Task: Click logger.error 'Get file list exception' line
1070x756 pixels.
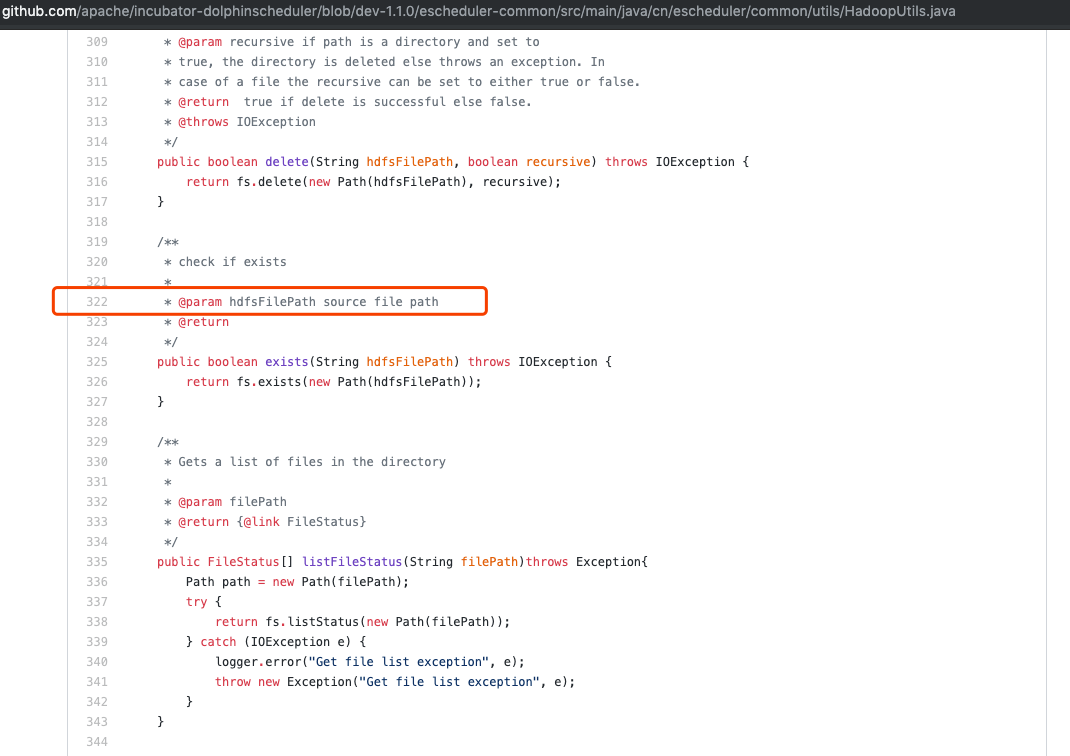Action: coord(370,662)
